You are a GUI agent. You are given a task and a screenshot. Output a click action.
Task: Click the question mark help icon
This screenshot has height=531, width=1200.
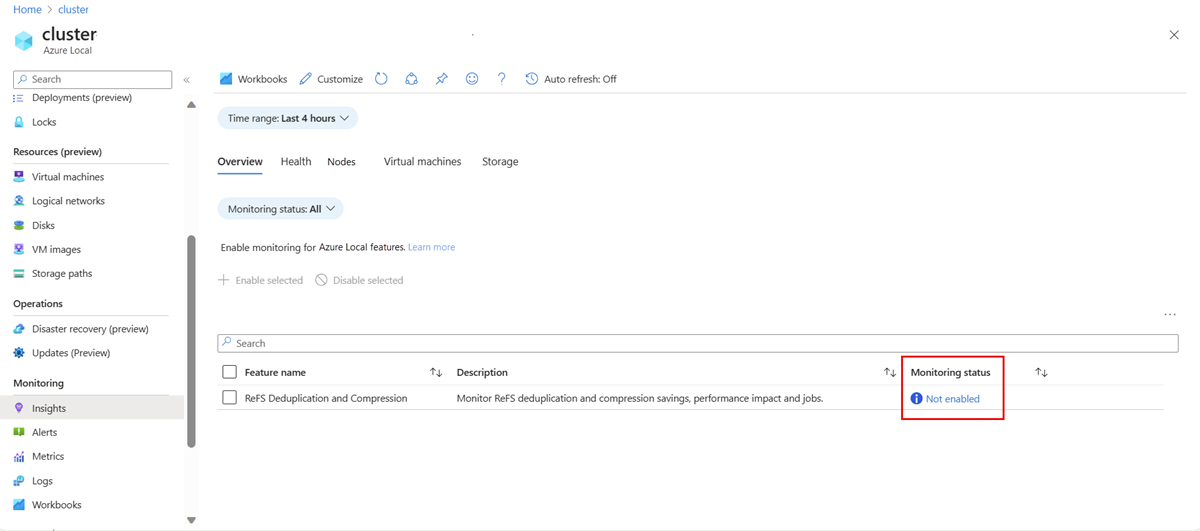[502, 79]
